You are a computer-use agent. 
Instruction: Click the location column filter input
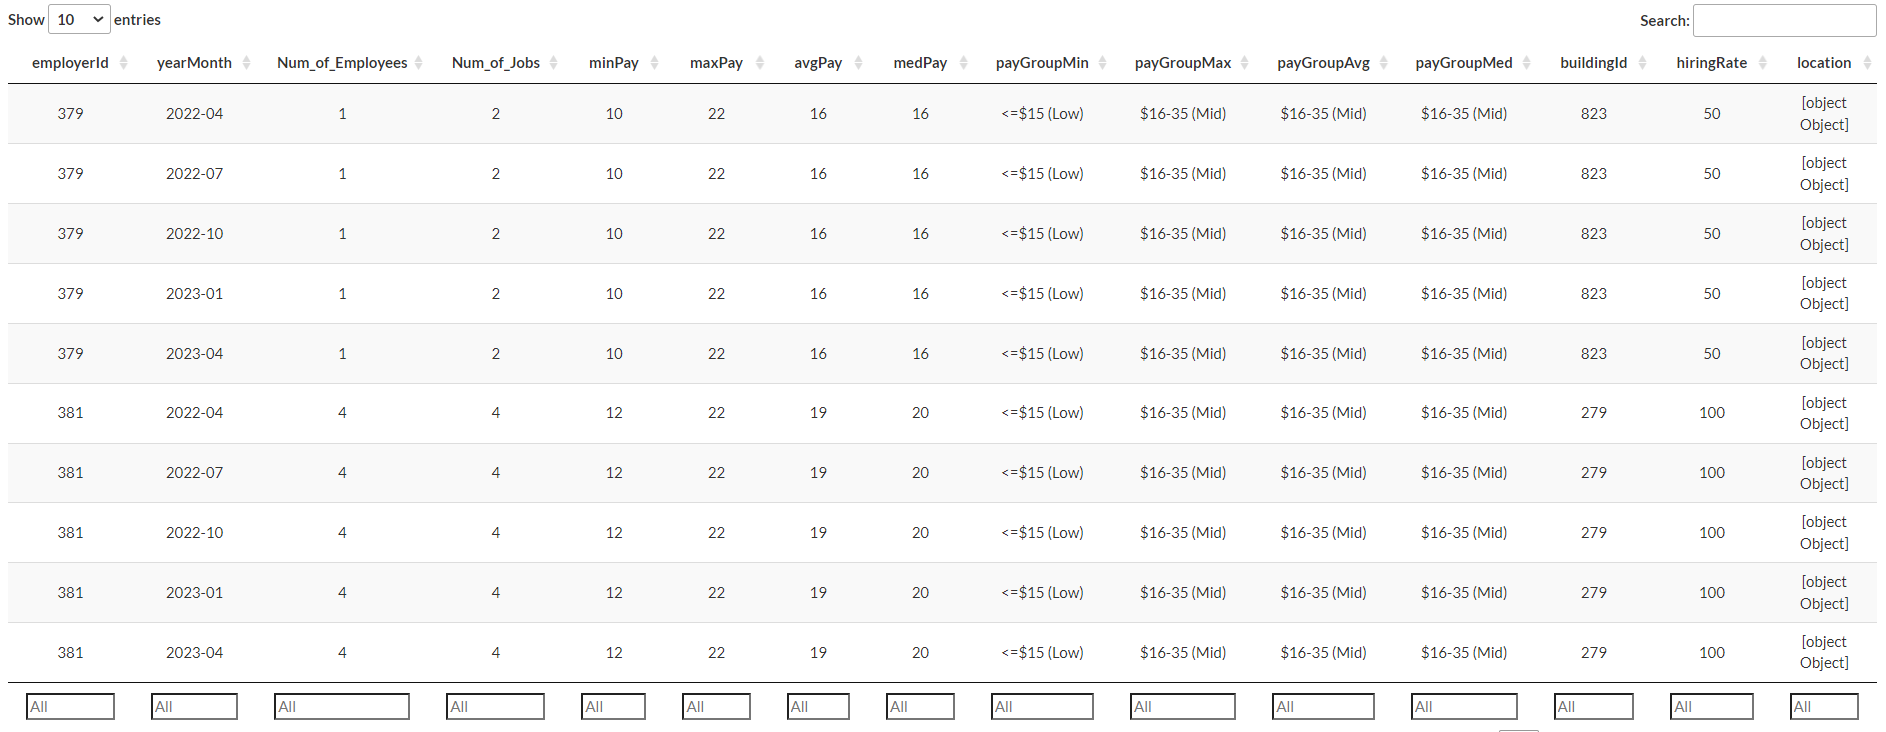pyautogui.click(x=1823, y=707)
